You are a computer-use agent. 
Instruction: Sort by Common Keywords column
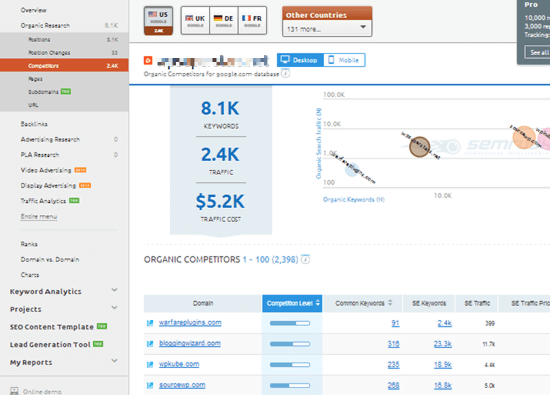click(x=362, y=303)
